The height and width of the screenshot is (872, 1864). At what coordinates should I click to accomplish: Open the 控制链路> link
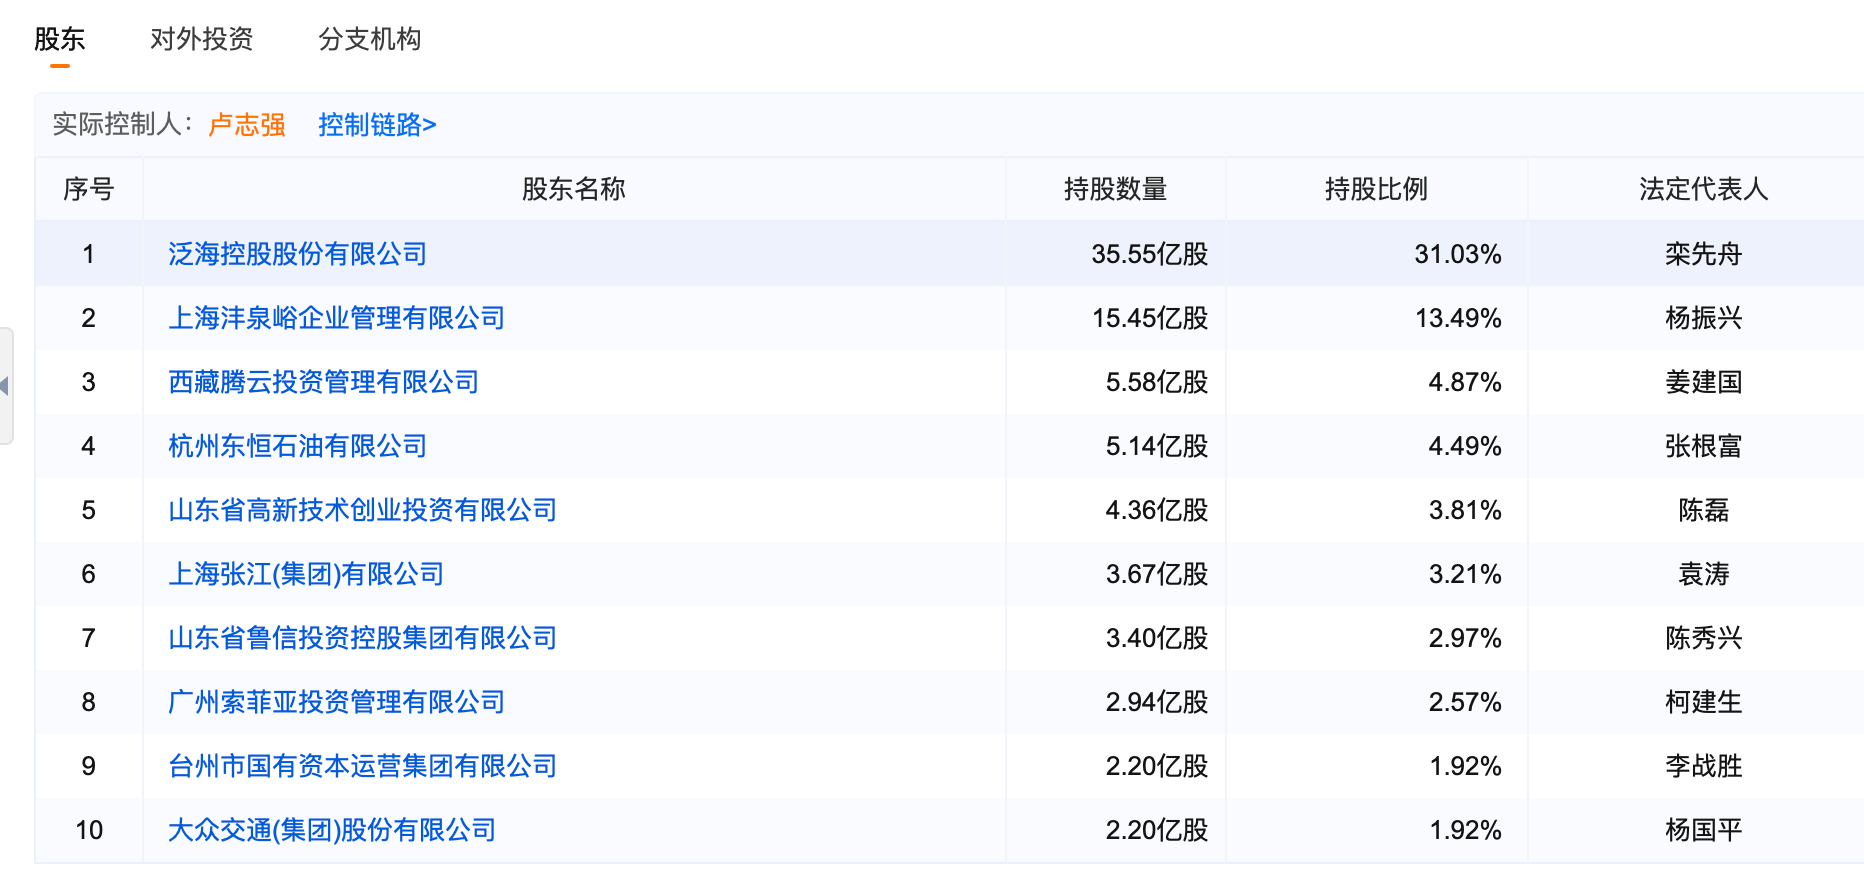coord(377,125)
